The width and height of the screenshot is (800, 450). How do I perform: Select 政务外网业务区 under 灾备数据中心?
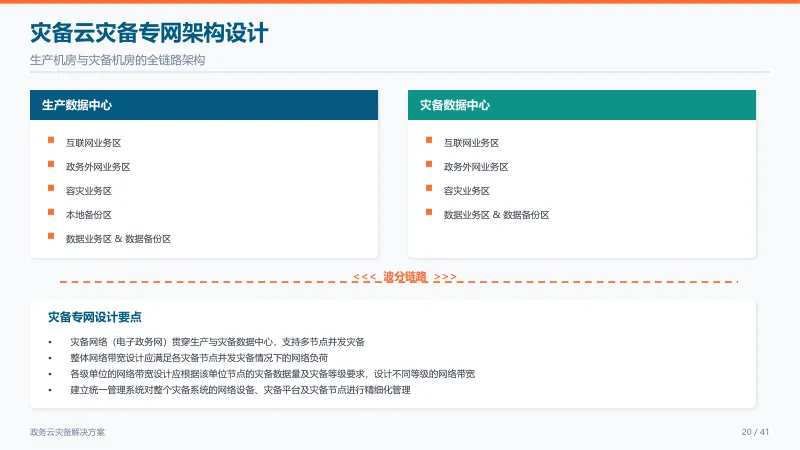[x=476, y=167]
